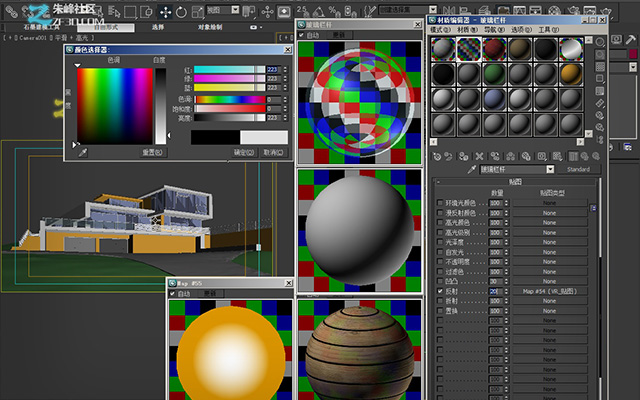Click the delete material X icon

click(479, 156)
